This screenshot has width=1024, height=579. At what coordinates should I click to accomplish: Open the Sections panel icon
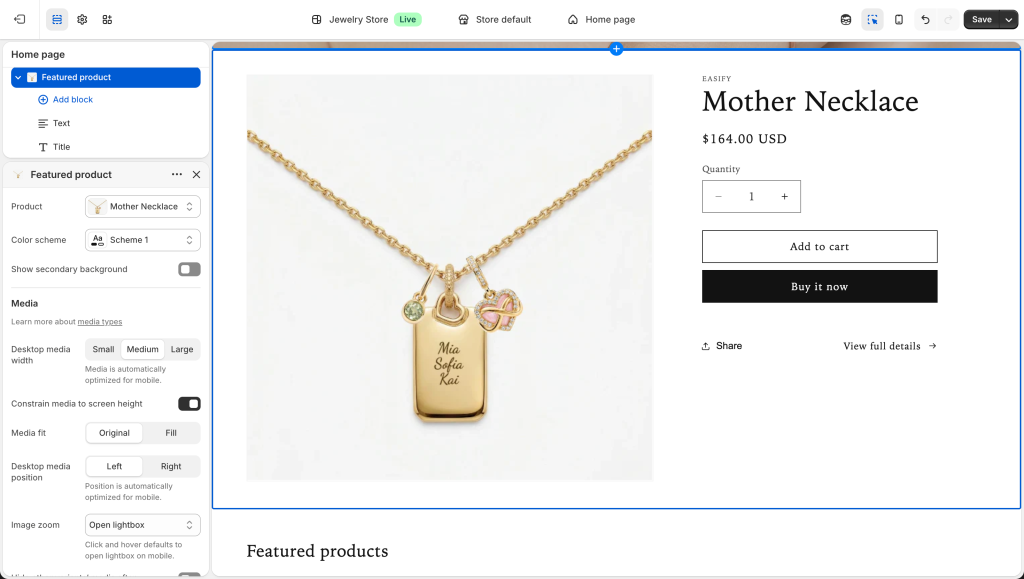click(x=57, y=19)
